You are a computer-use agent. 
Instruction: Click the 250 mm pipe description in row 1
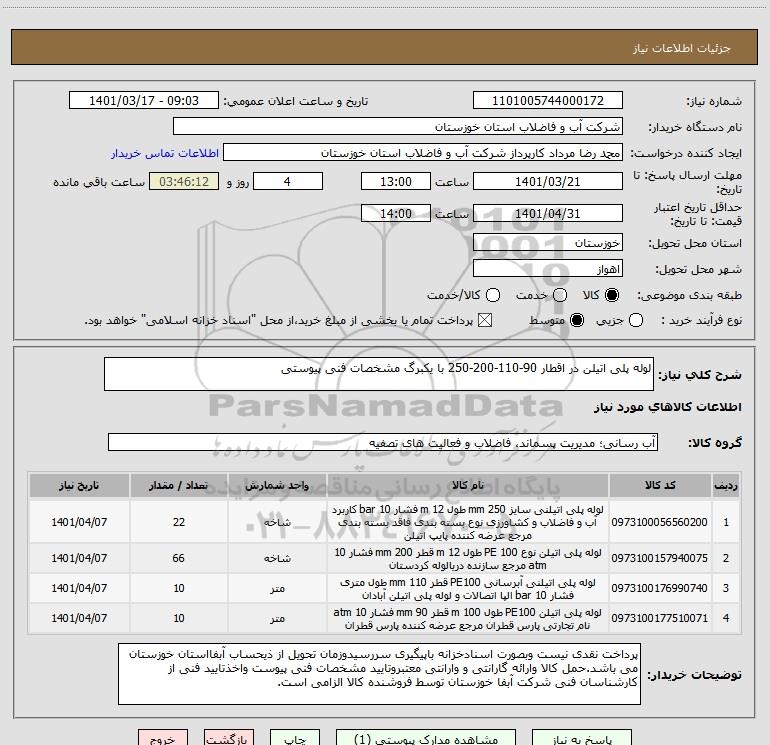(468, 522)
